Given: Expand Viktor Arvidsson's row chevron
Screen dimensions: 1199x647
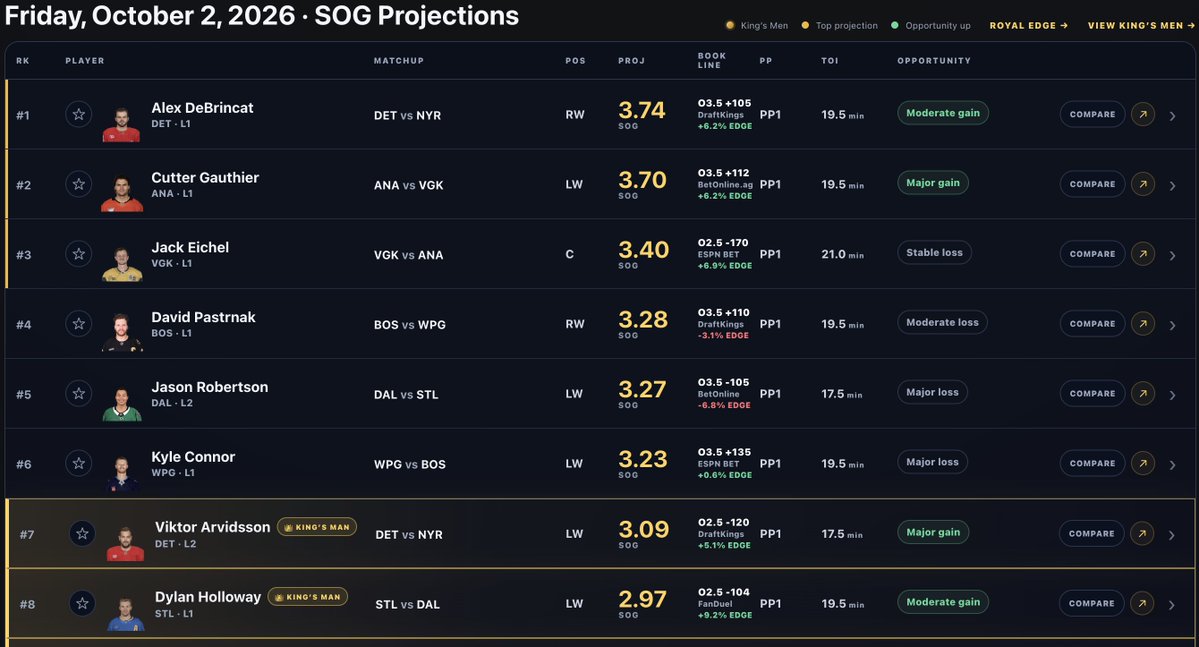Looking at the screenshot, I should (x=1171, y=535).
